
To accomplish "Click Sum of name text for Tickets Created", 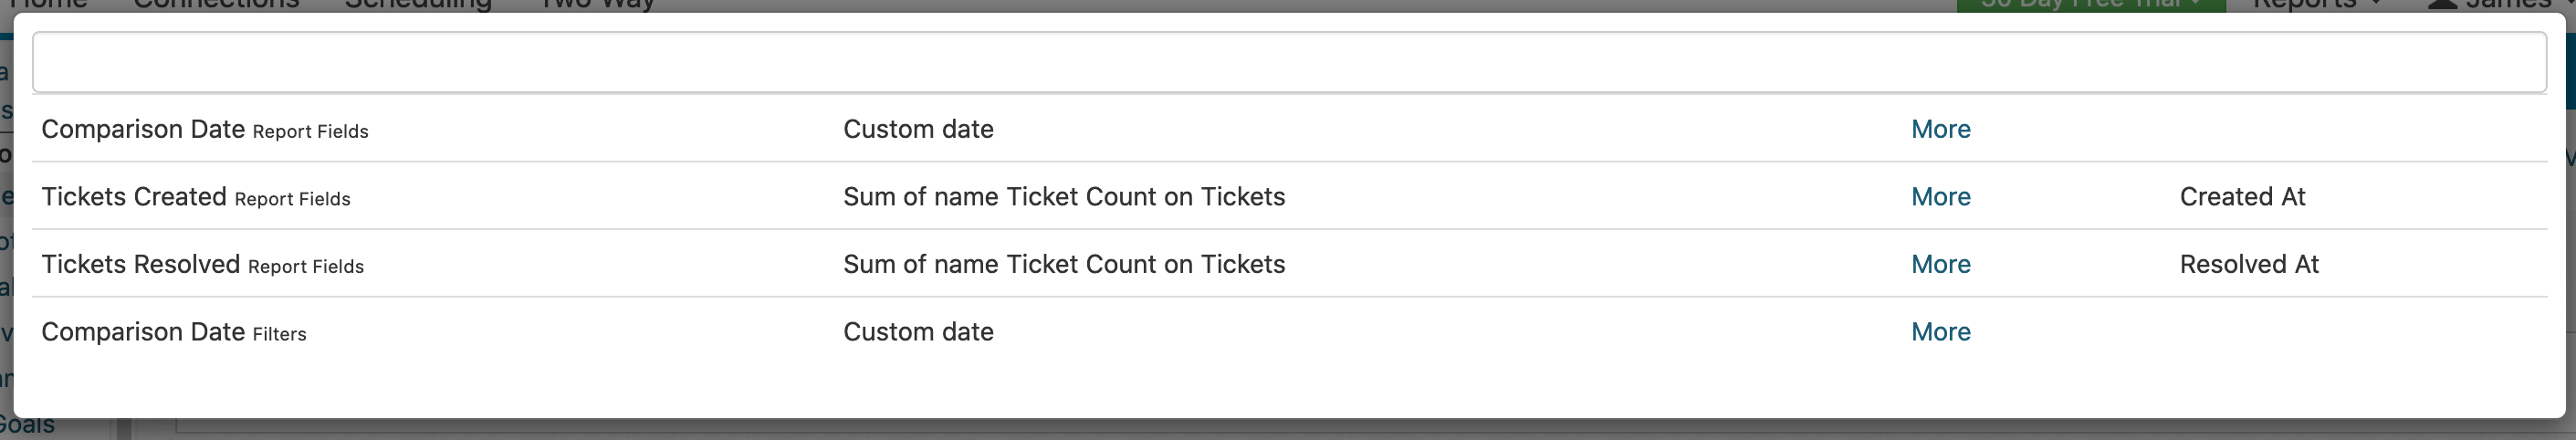I will (1063, 197).
